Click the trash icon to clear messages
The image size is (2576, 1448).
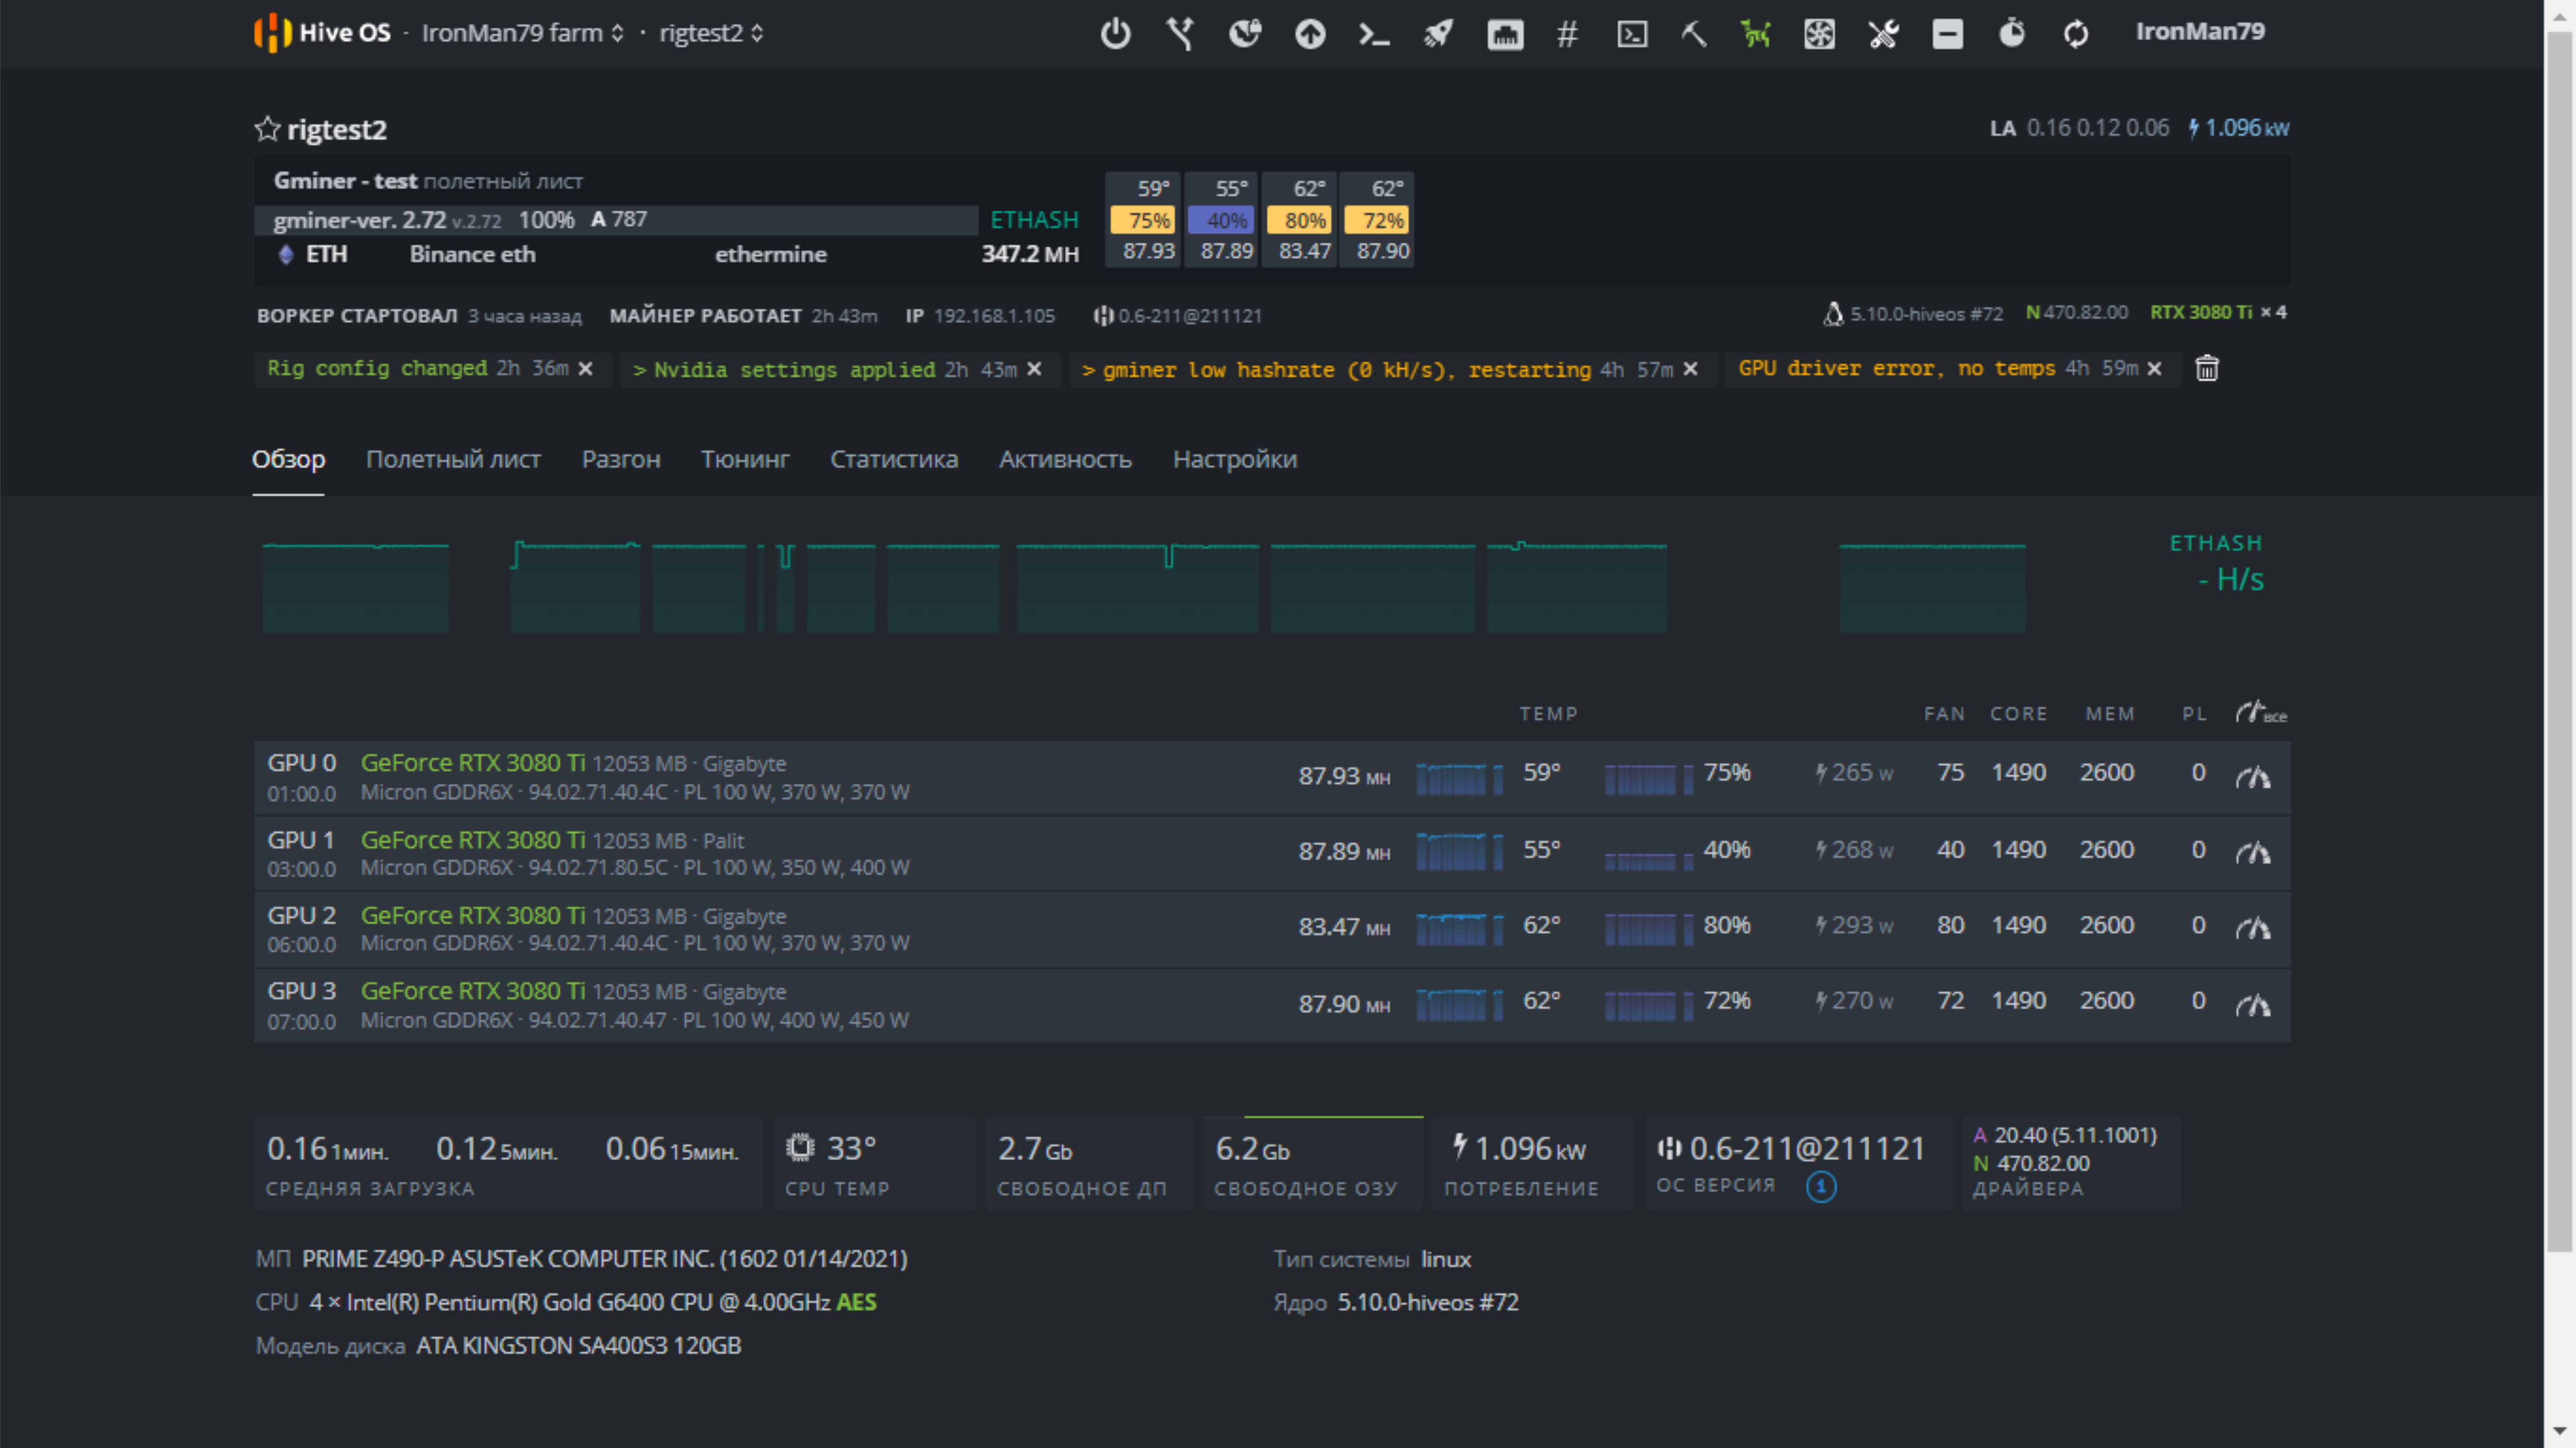click(x=2208, y=368)
